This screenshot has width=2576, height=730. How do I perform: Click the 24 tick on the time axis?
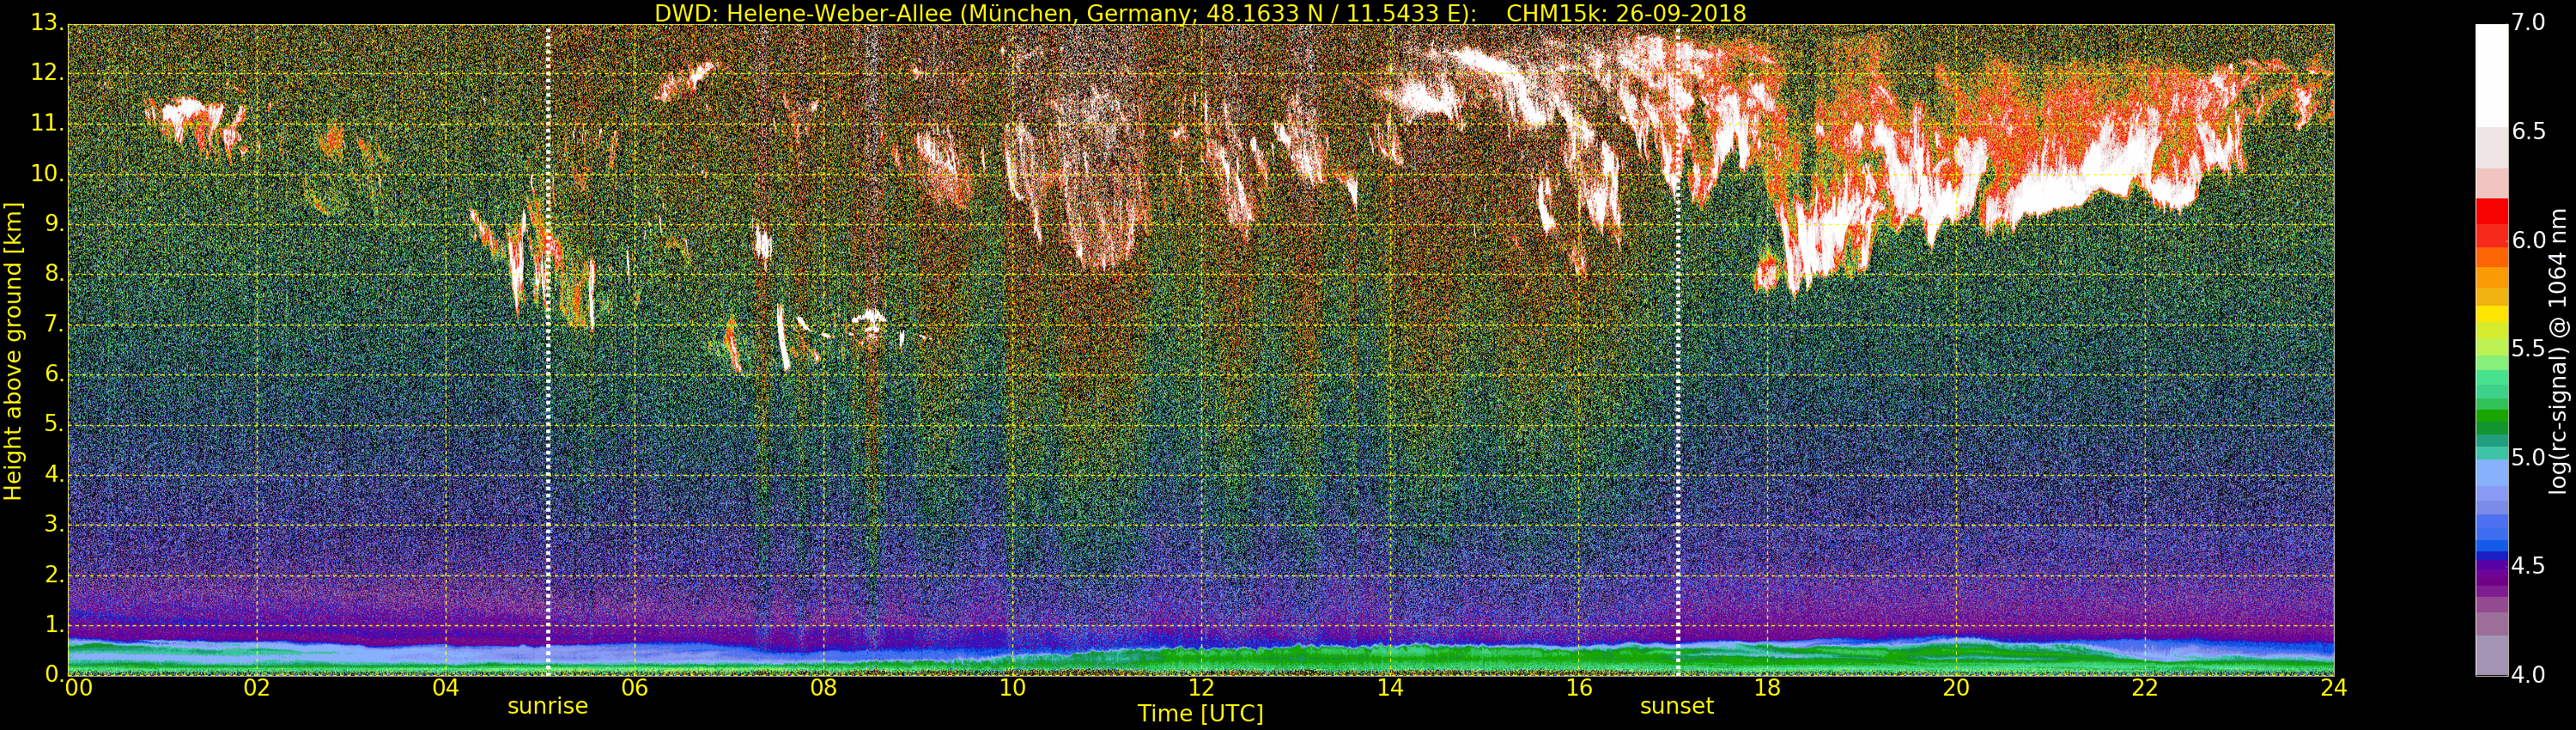[x=2333, y=688]
